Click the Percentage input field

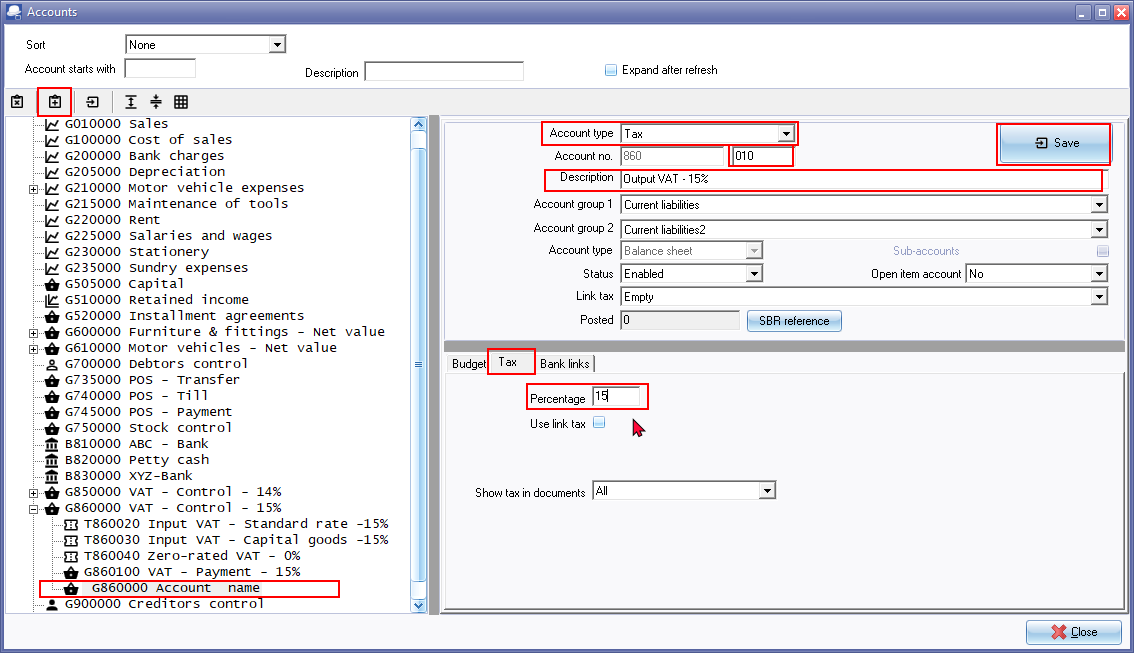coord(616,397)
